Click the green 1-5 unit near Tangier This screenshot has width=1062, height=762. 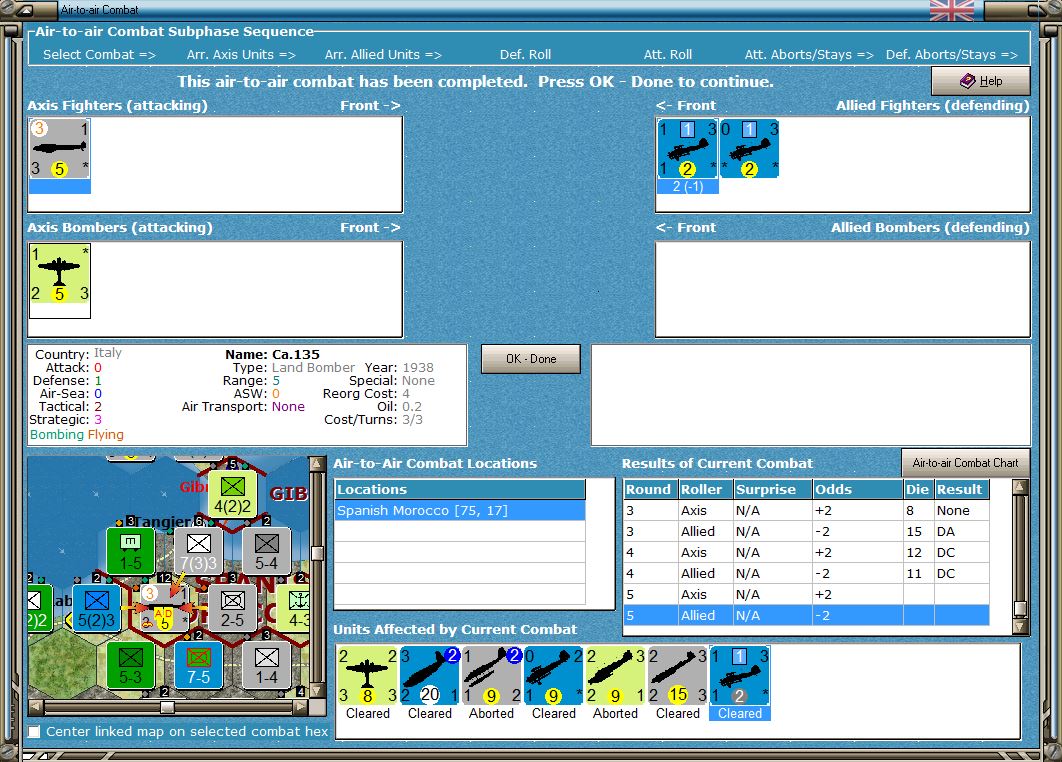[131, 551]
